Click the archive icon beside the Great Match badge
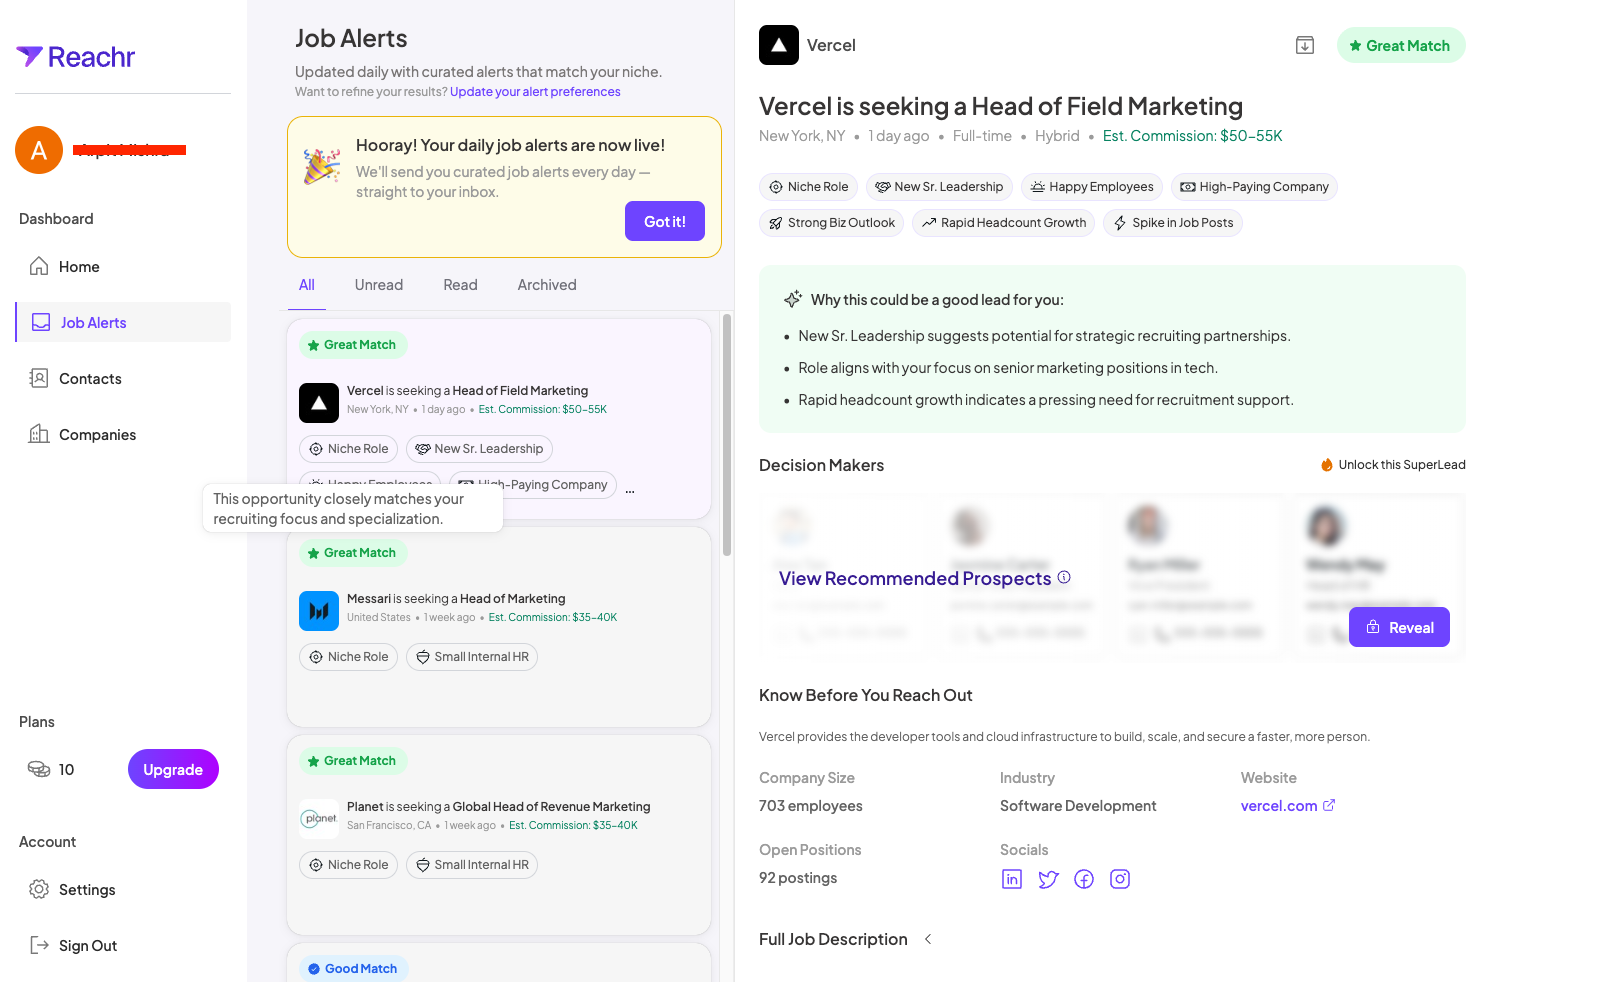The height and width of the screenshot is (982, 1601). [1305, 45]
